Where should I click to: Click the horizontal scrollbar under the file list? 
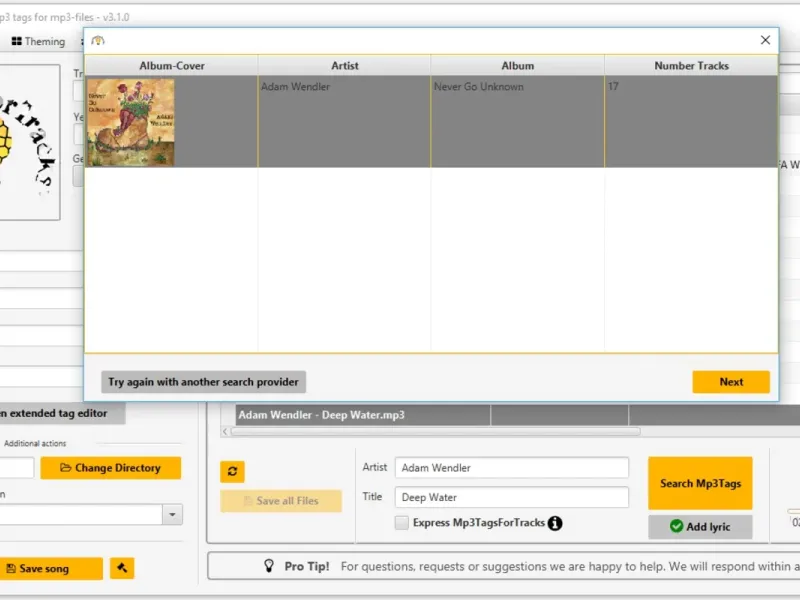(x=435, y=432)
